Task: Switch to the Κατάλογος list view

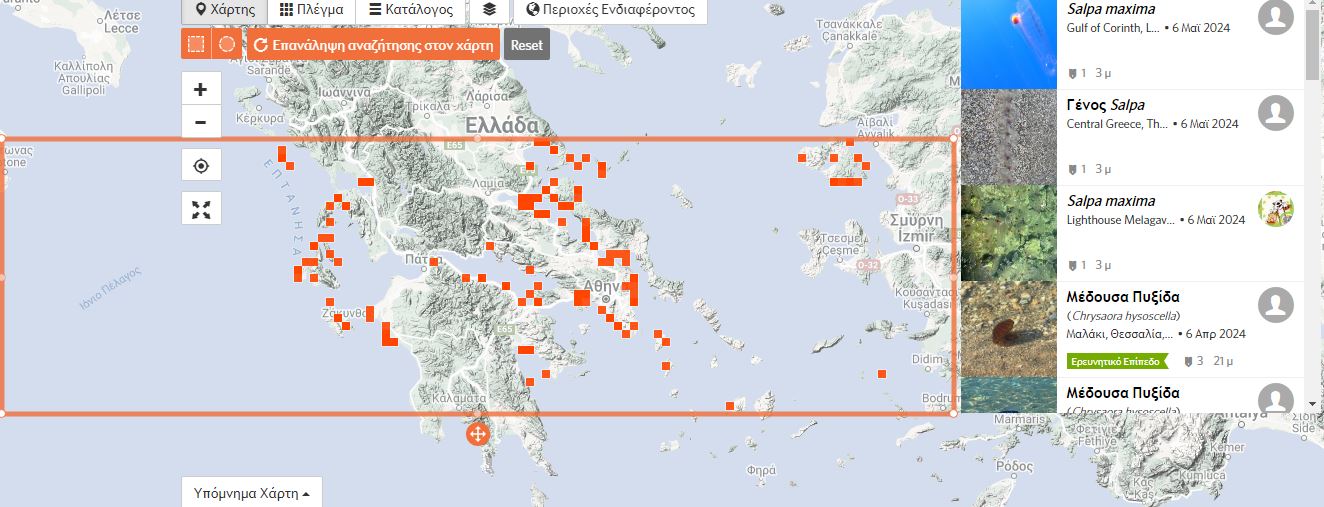Action: tap(411, 10)
